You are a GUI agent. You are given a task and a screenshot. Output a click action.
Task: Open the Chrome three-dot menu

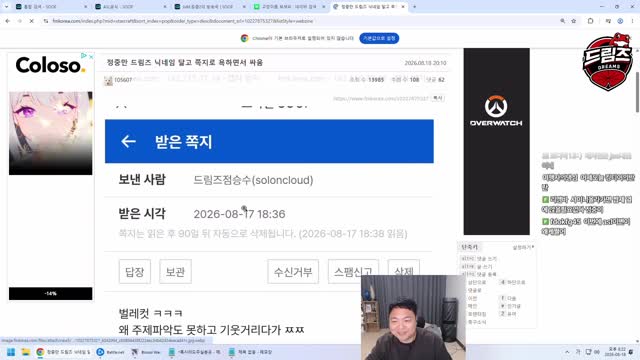click(632, 21)
